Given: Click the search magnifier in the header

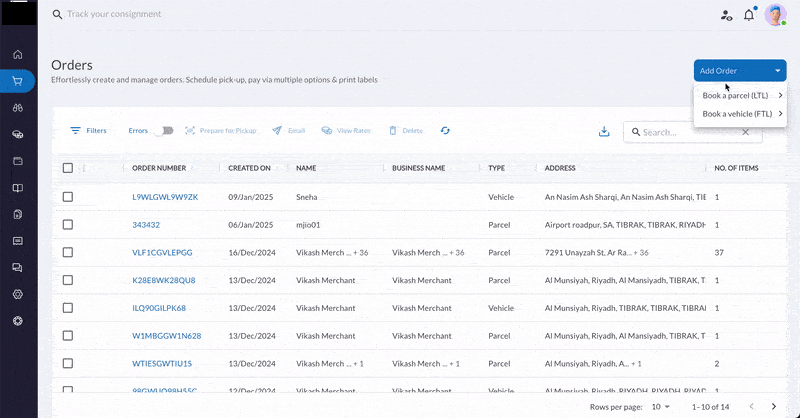Looking at the screenshot, I should tap(57, 14).
